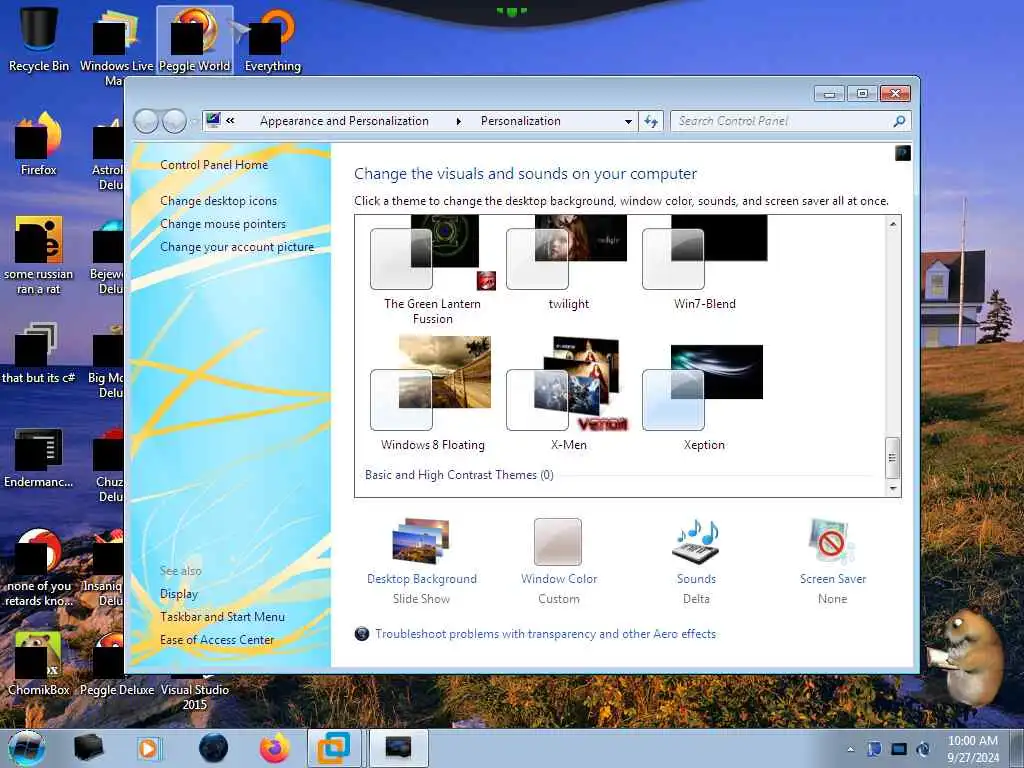
Task: Click theme list scroll down arrow
Action: pyautogui.click(x=893, y=488)
